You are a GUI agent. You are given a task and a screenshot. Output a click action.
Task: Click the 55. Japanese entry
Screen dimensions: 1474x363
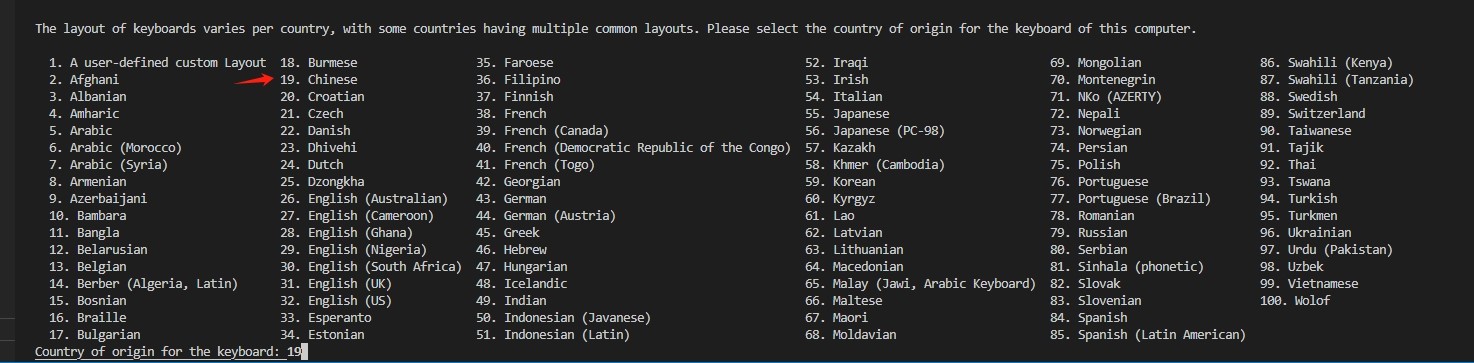(847, 113)
